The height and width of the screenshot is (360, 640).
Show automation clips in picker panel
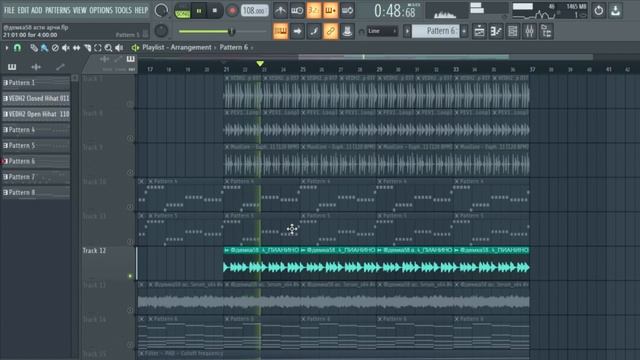(x=60, y=67)
